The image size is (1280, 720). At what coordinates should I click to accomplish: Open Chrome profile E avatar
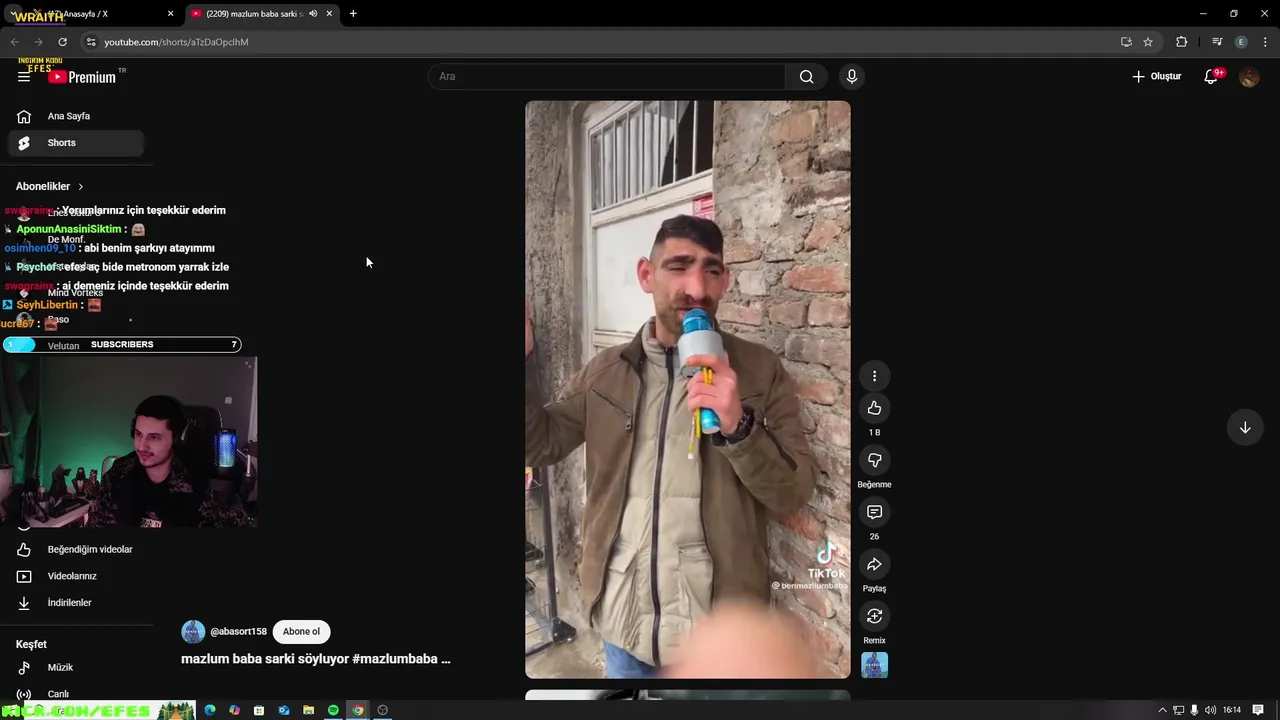(1241, 42)
